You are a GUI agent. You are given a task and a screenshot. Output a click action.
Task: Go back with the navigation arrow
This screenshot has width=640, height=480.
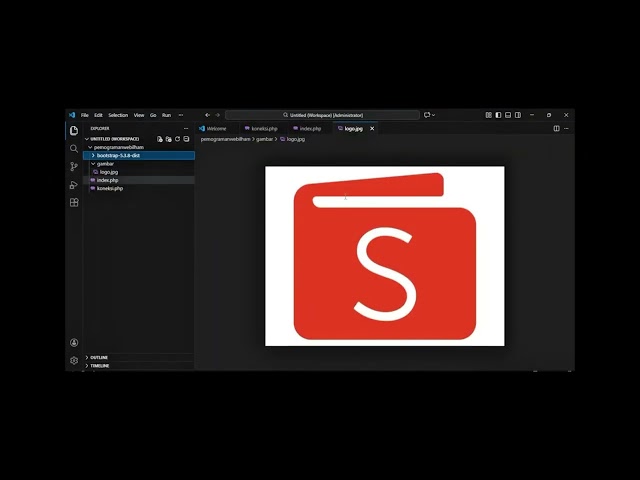click(207, 115)
